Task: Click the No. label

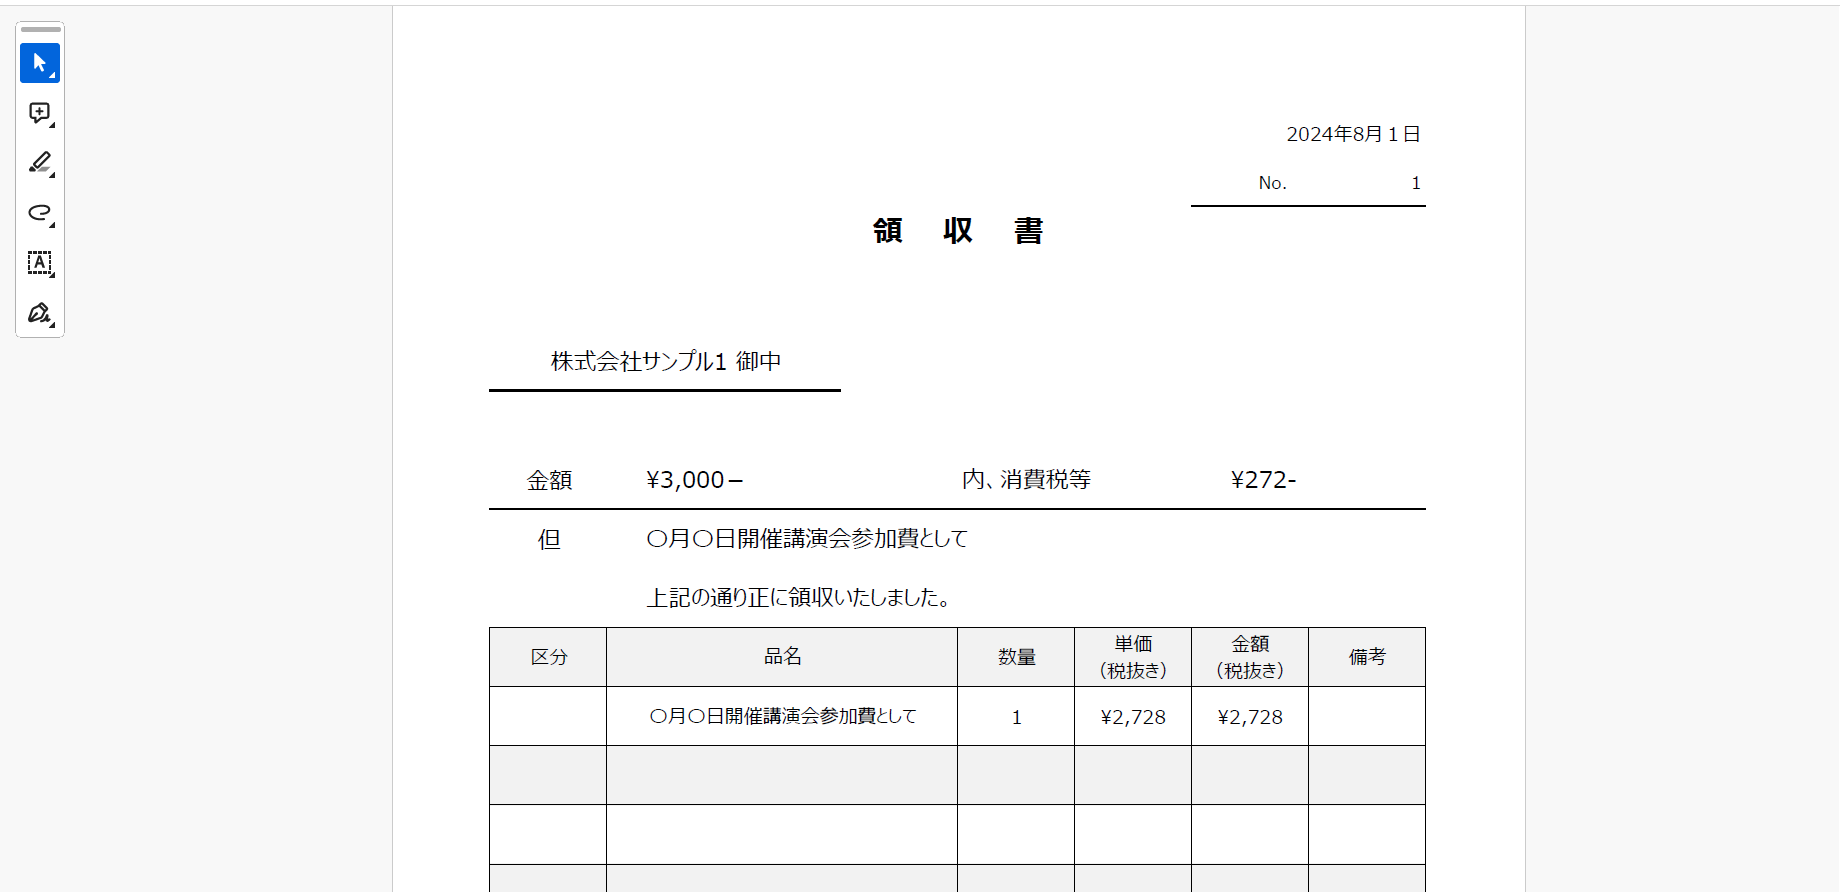Action: point(1272,183)
